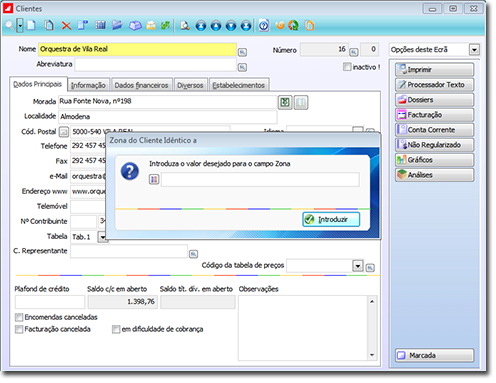Click the Observações text area
This screenshot has height=383, width=496.
[303, 328]
